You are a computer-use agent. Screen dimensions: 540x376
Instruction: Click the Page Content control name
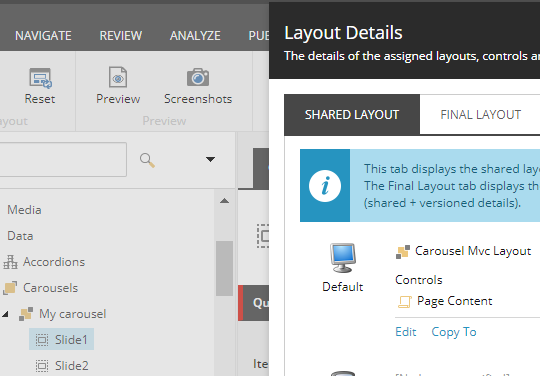[x=455, y=301]
